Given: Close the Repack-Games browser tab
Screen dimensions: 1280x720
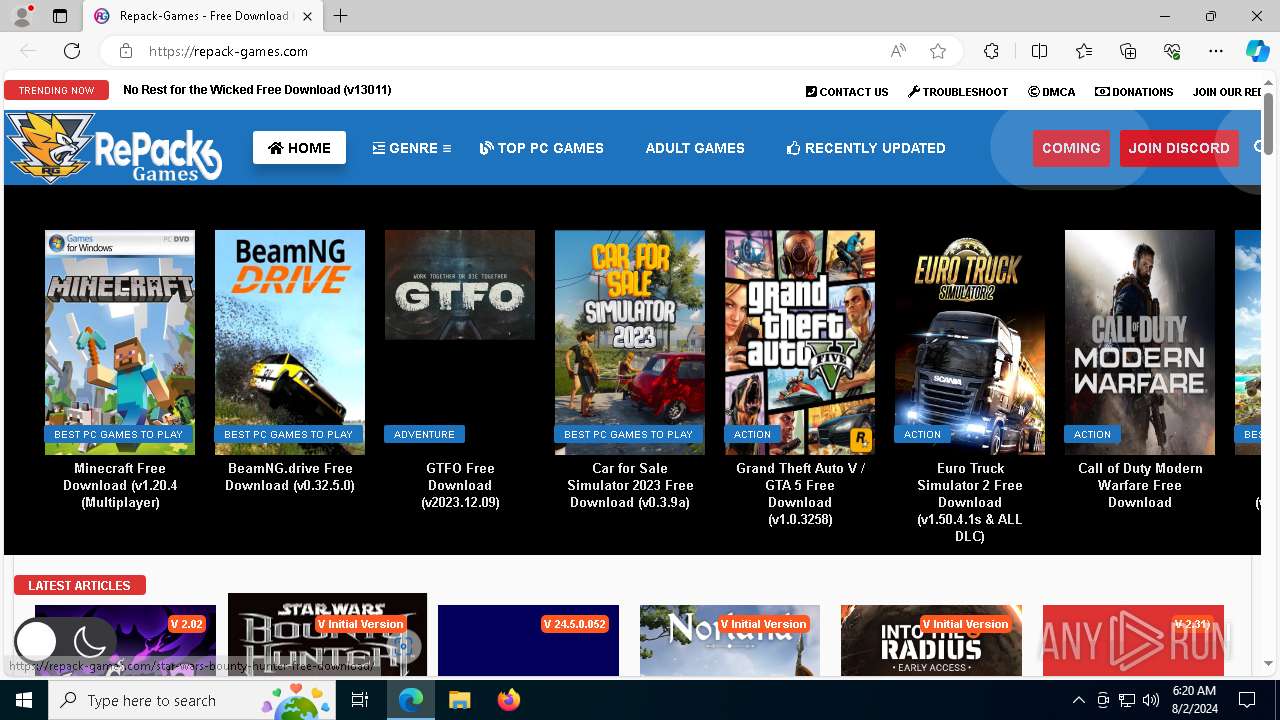Looking at the screenshot, I should [308, 16].
